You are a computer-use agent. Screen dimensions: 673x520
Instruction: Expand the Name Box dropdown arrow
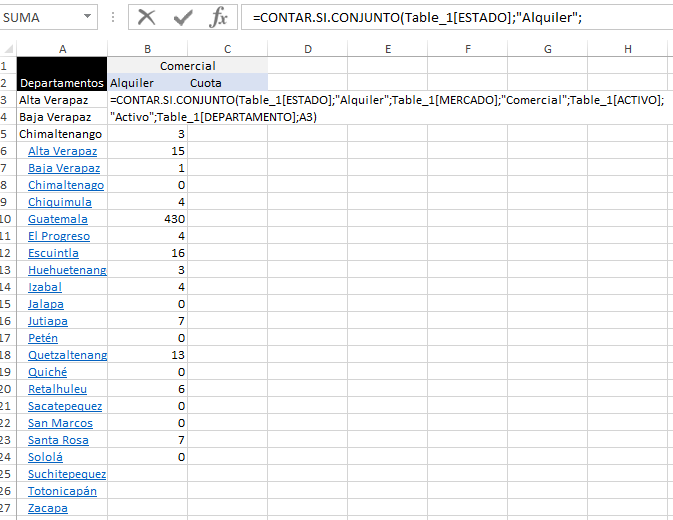coord(88,17)
